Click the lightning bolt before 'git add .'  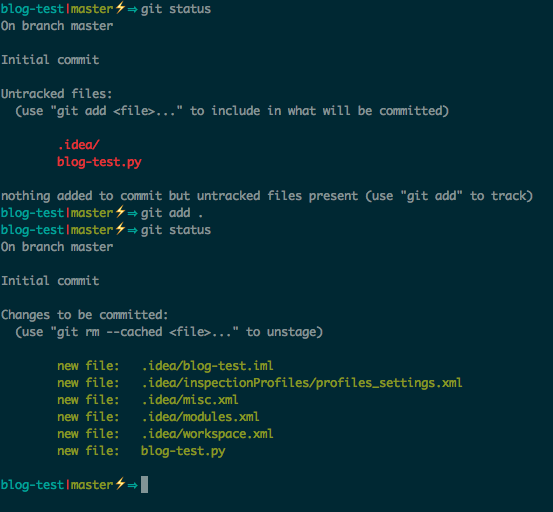click(120, 211)
